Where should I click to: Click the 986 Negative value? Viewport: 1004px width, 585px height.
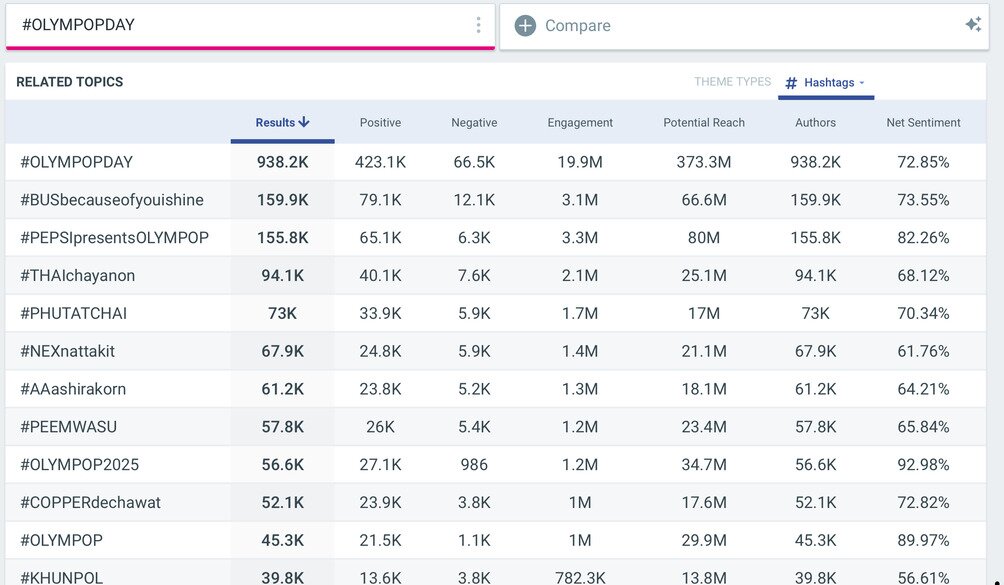coord(474,464)
